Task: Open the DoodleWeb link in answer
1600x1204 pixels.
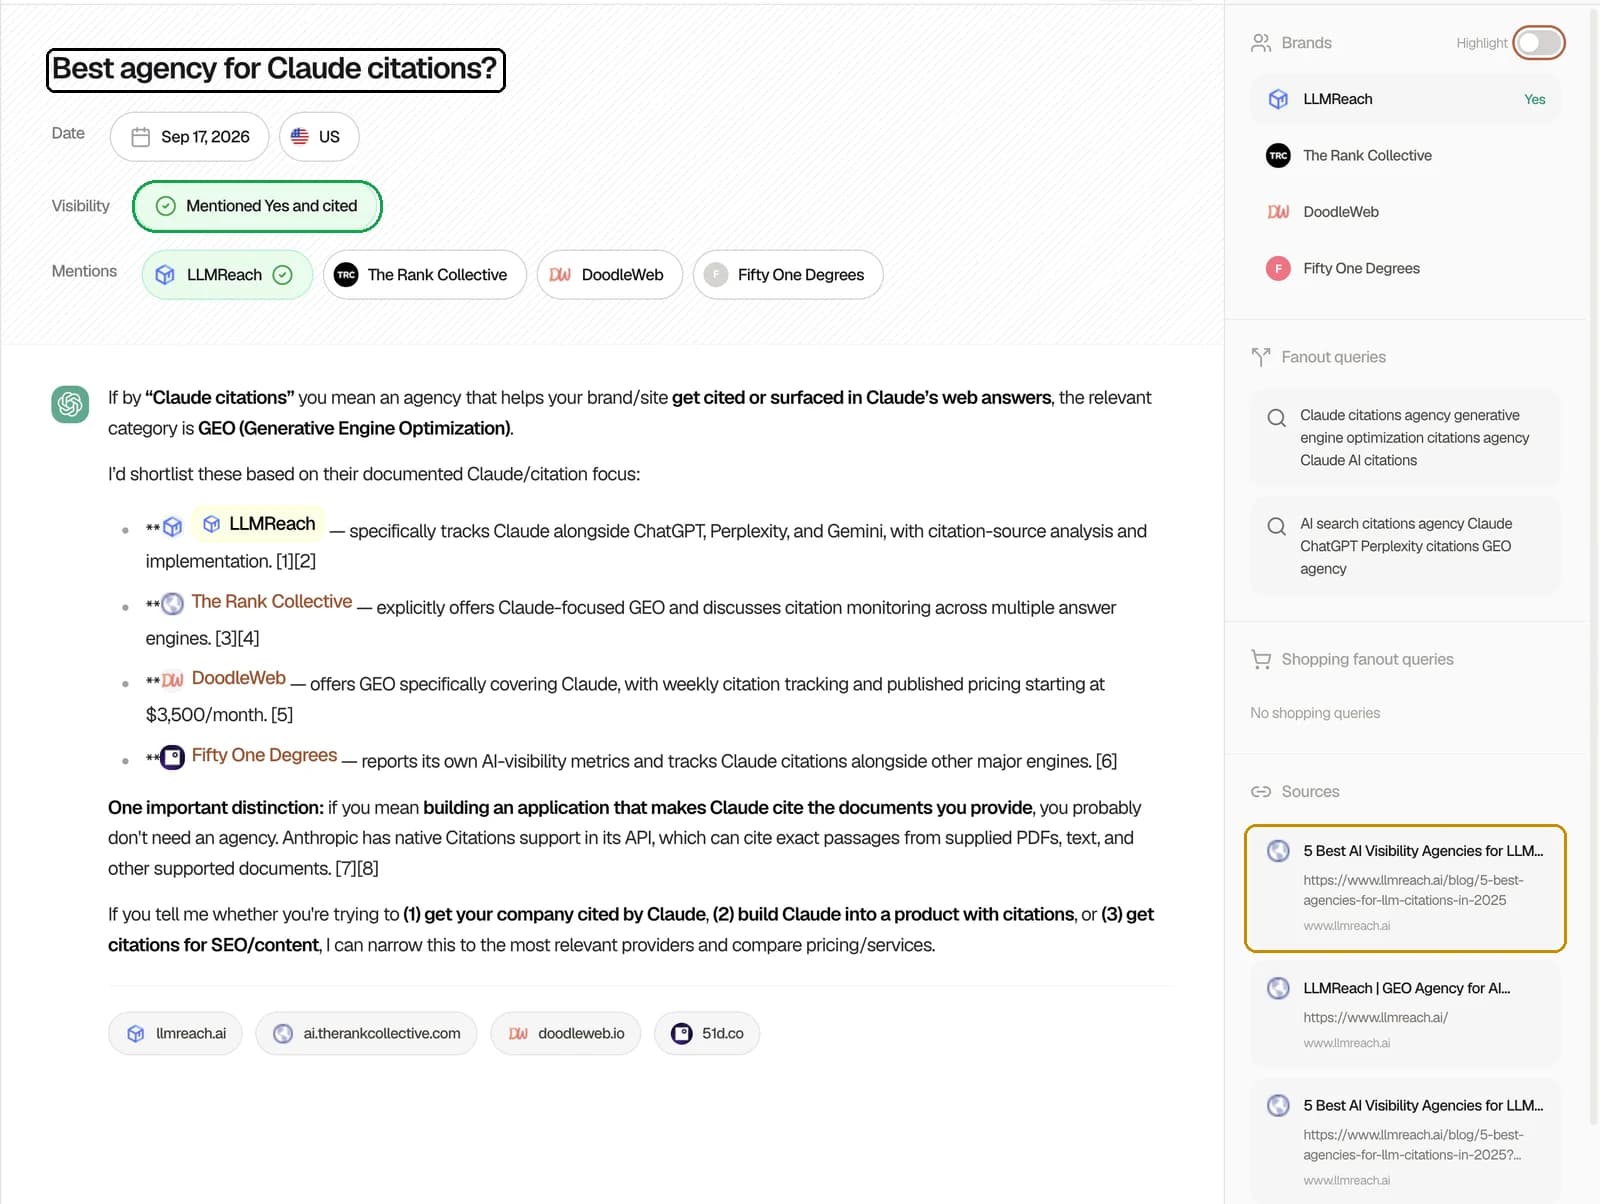Action: click(239, 678)
